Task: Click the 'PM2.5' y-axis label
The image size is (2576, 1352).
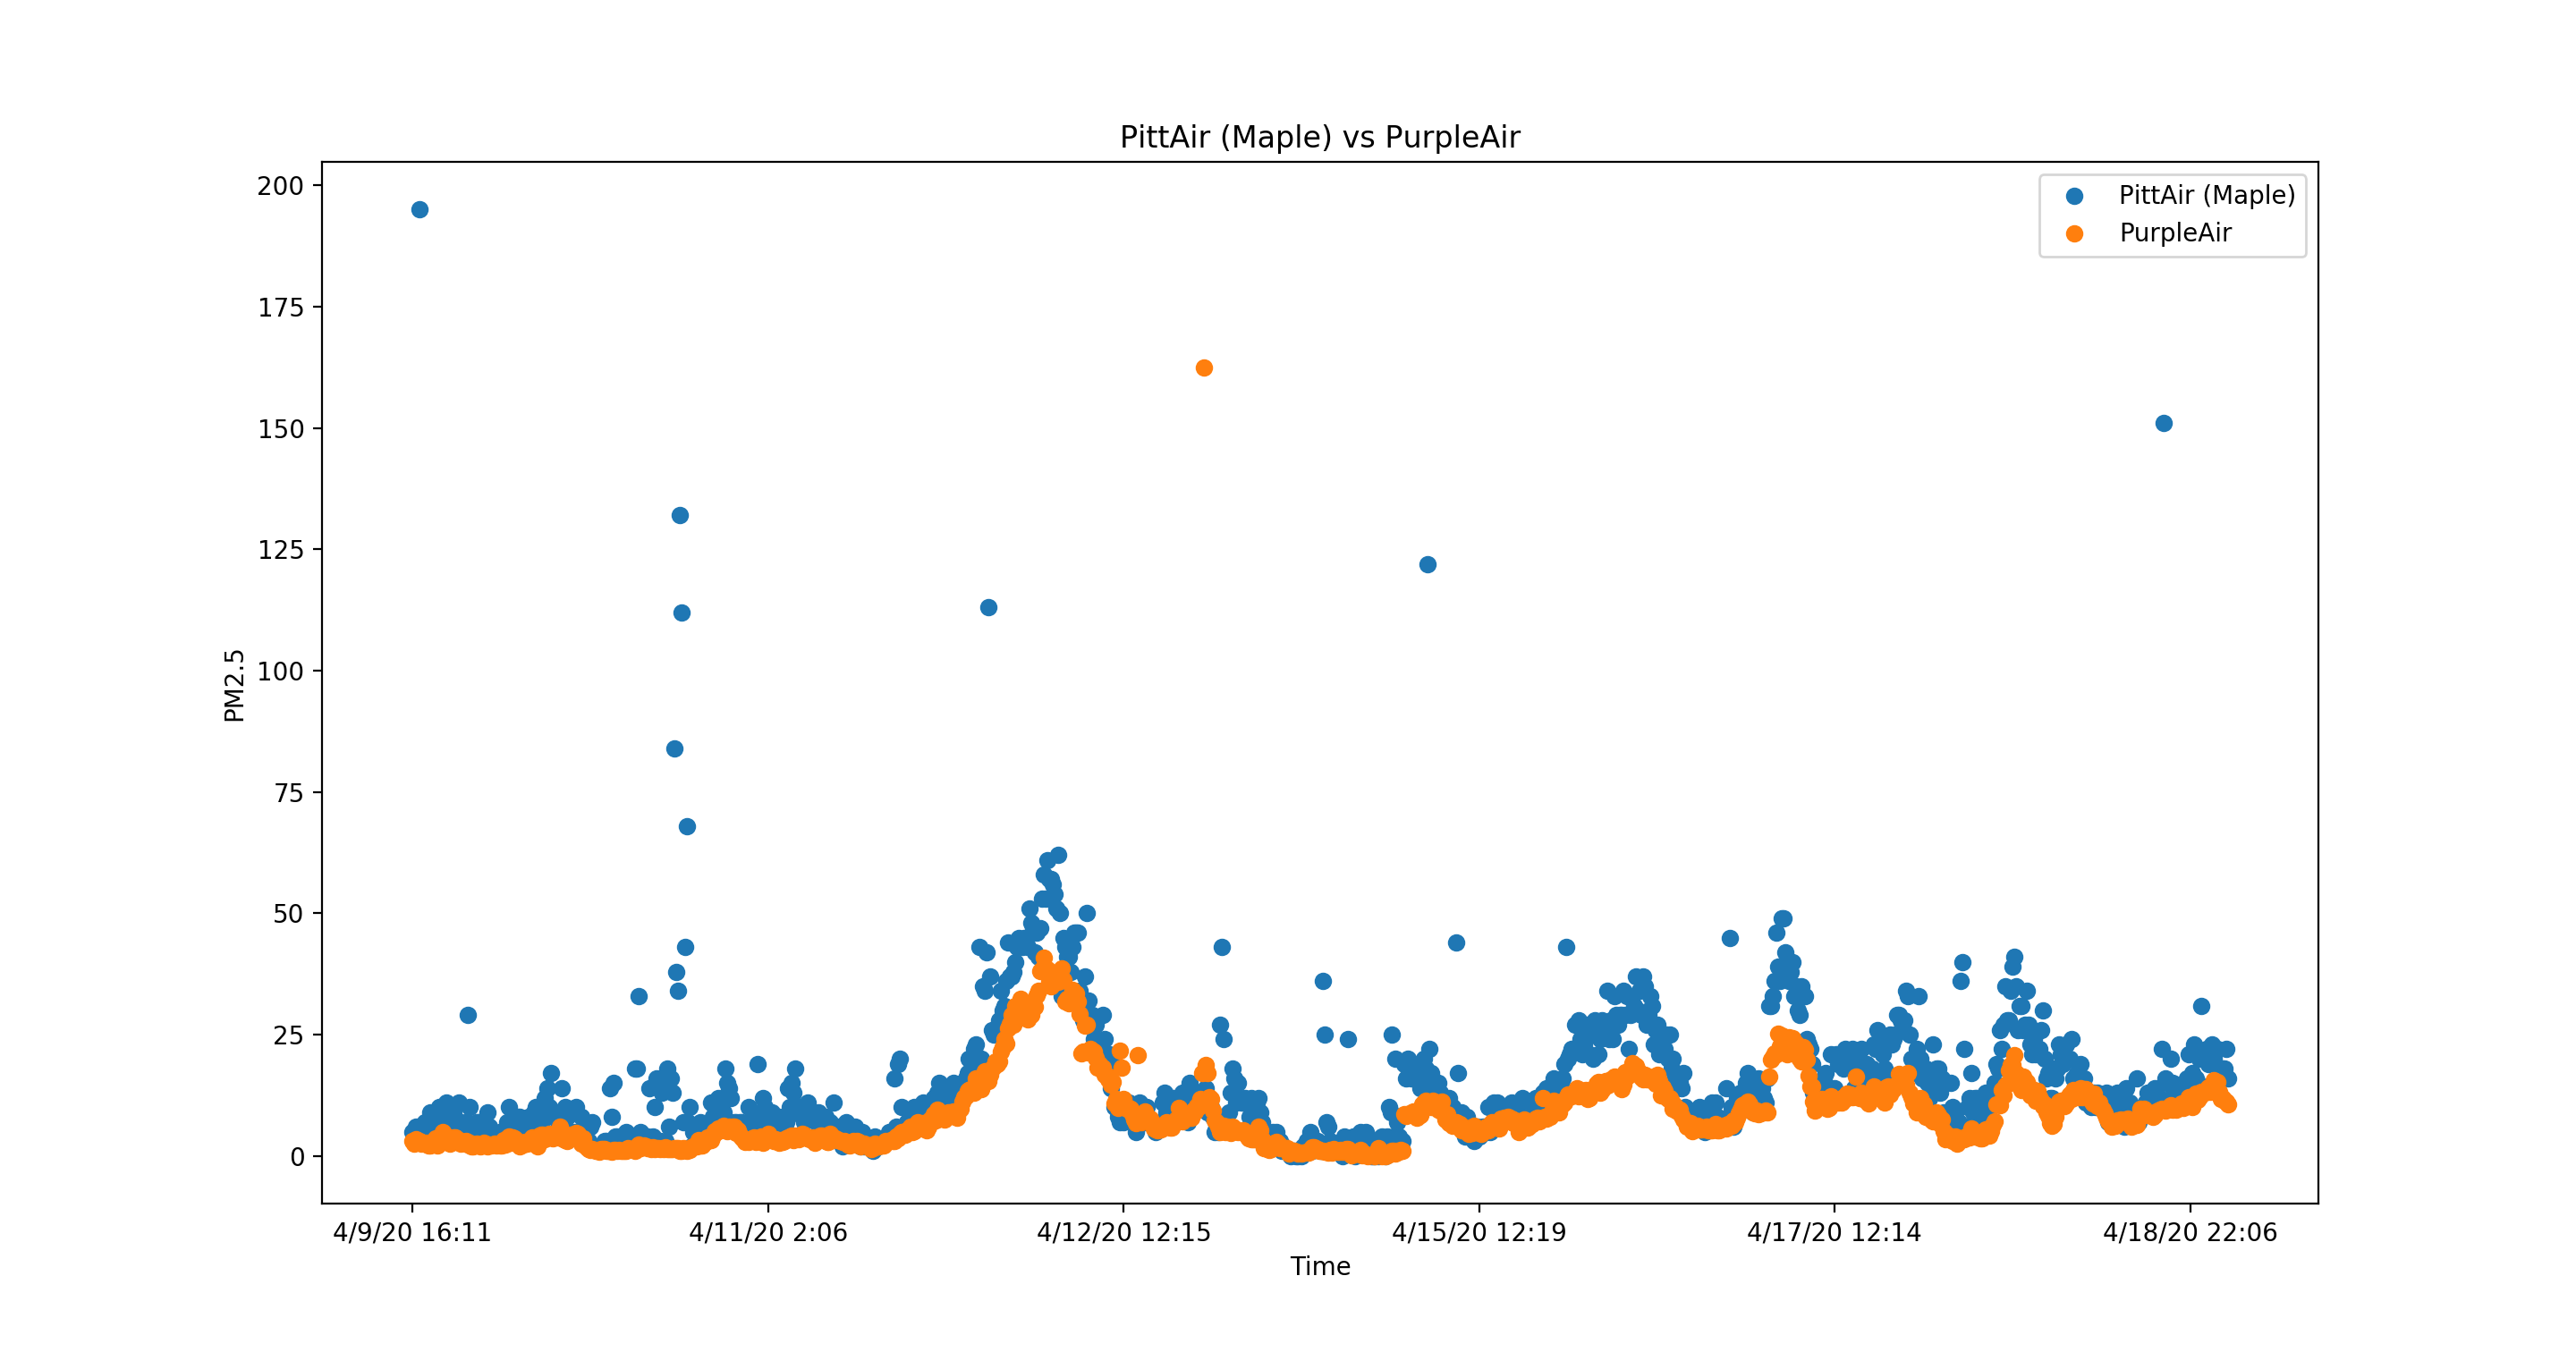Action: pyautogui.click(x=234, y=685)
